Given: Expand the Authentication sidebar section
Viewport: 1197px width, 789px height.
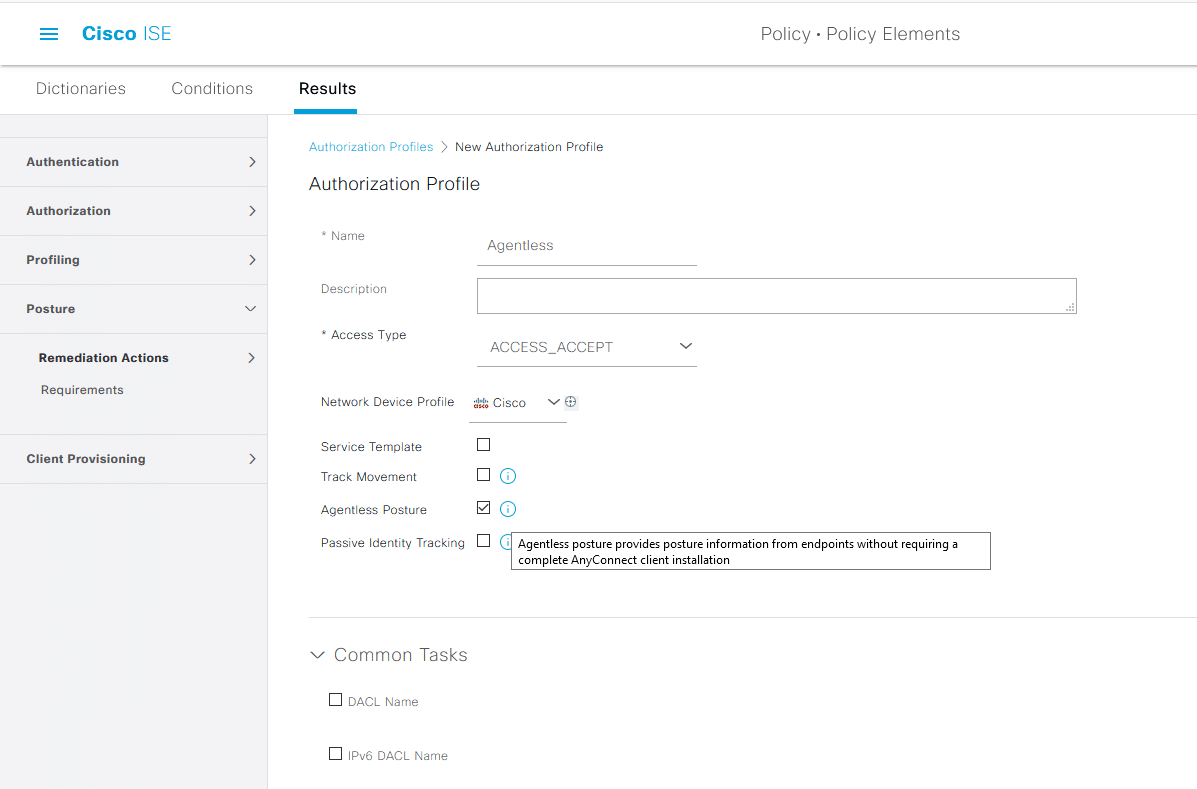Looking at the screenshot, I should (x=134, y=162).
